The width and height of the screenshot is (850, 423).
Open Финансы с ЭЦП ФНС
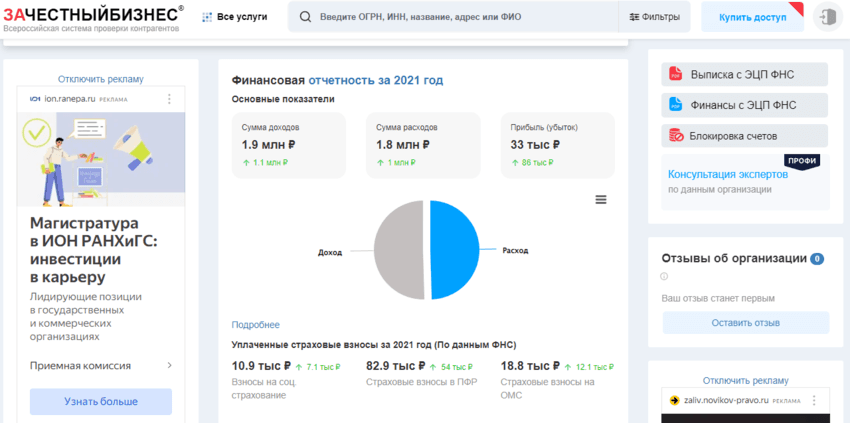[x=744, y=105]
